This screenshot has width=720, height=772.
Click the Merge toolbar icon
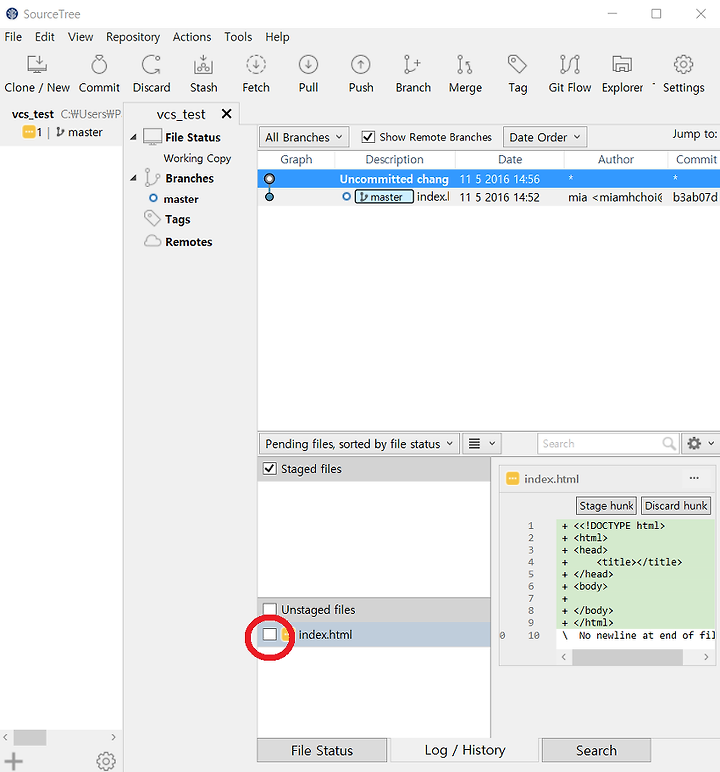(465, 65)
